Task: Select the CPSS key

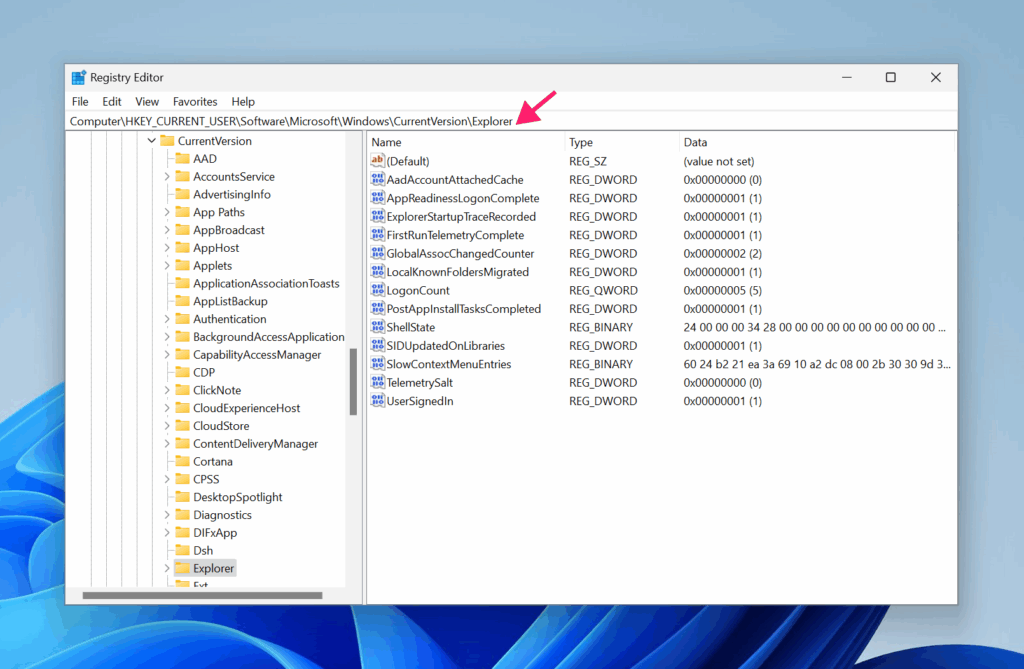Action: click(206, 479)
